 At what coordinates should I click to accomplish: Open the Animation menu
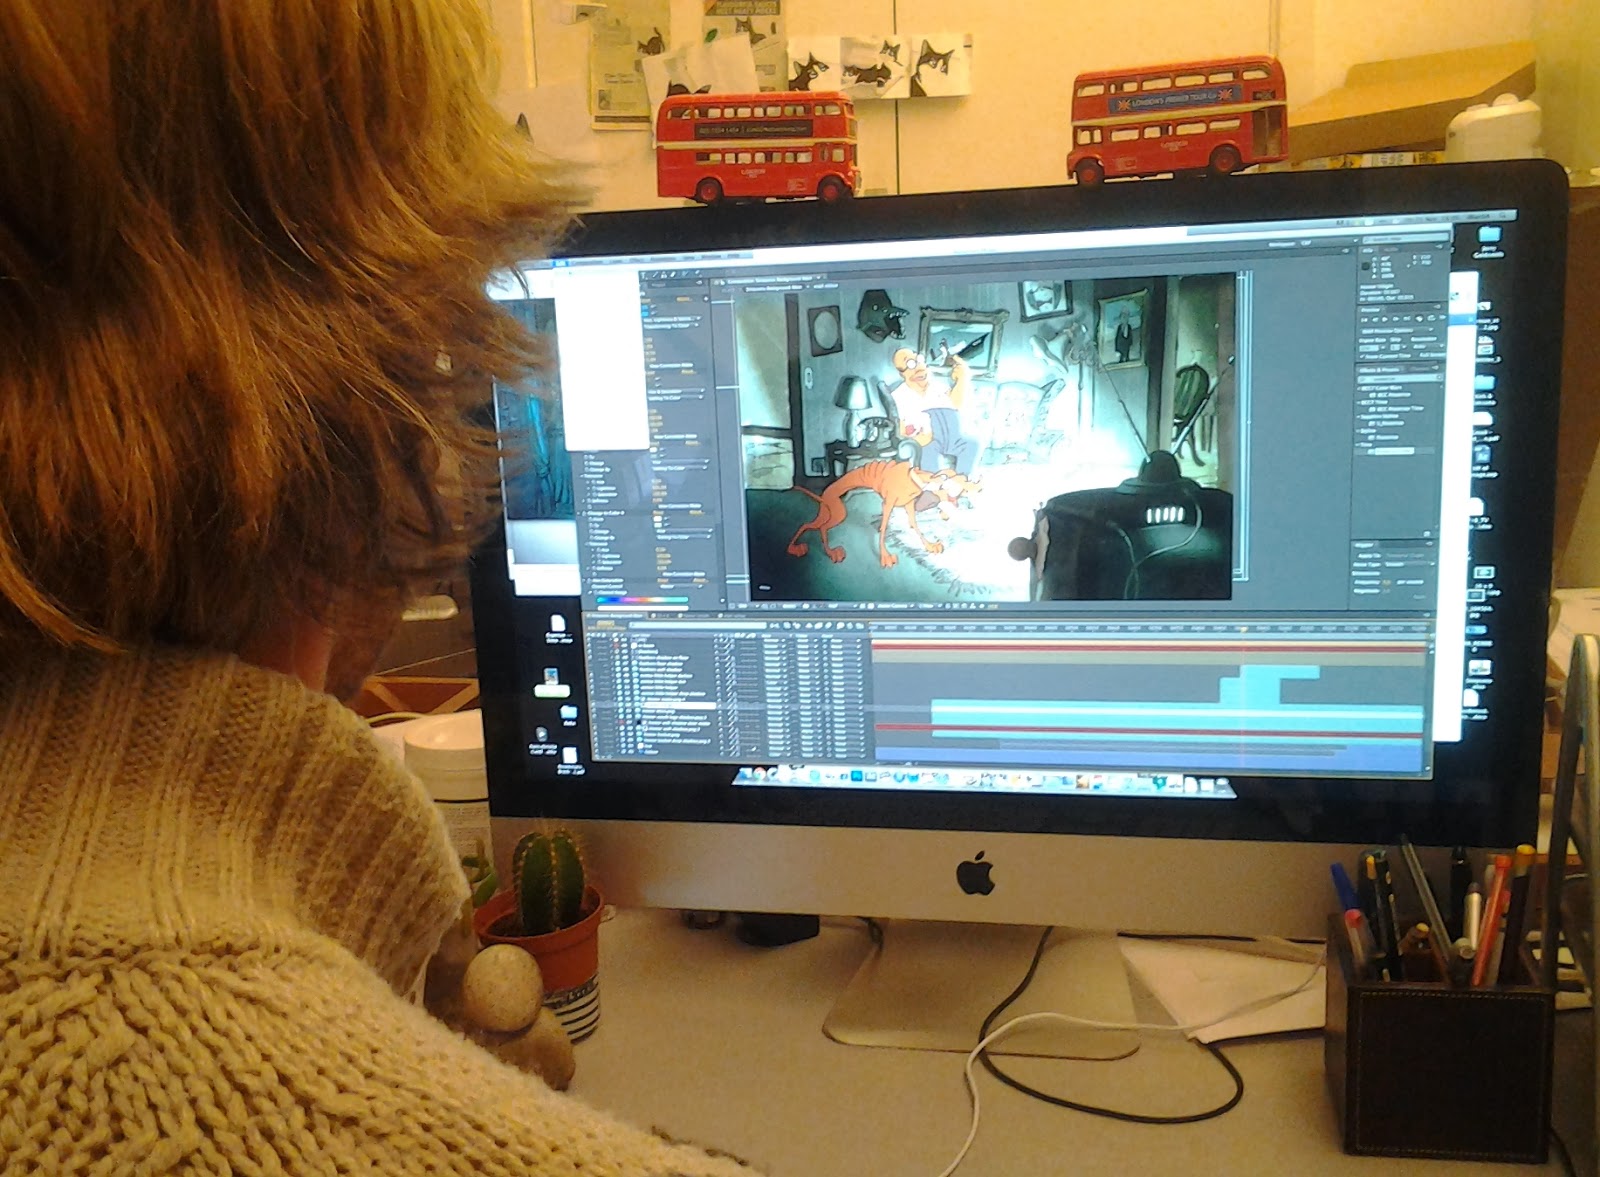pos(663,258)
